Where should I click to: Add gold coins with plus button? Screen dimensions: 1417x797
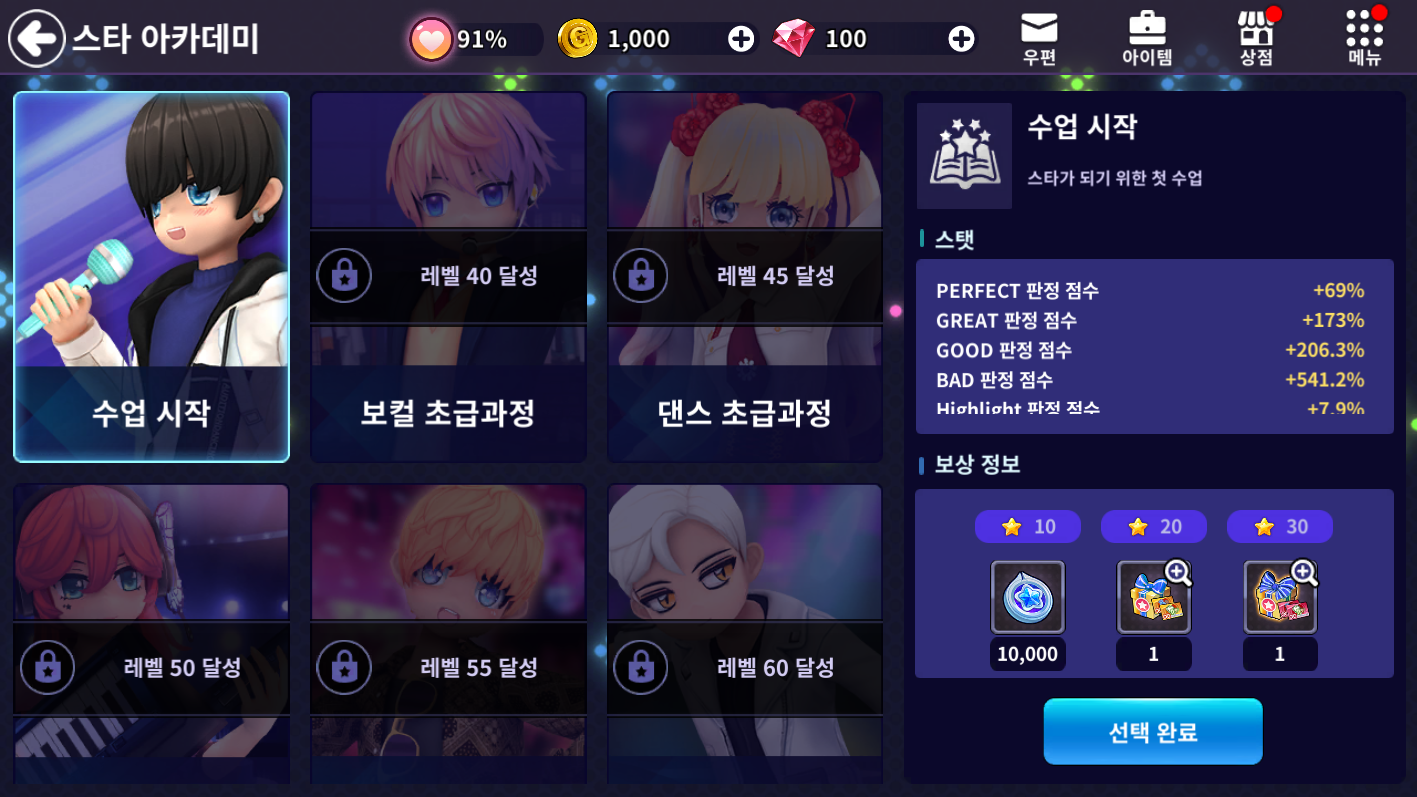click(x=741, y=39)
